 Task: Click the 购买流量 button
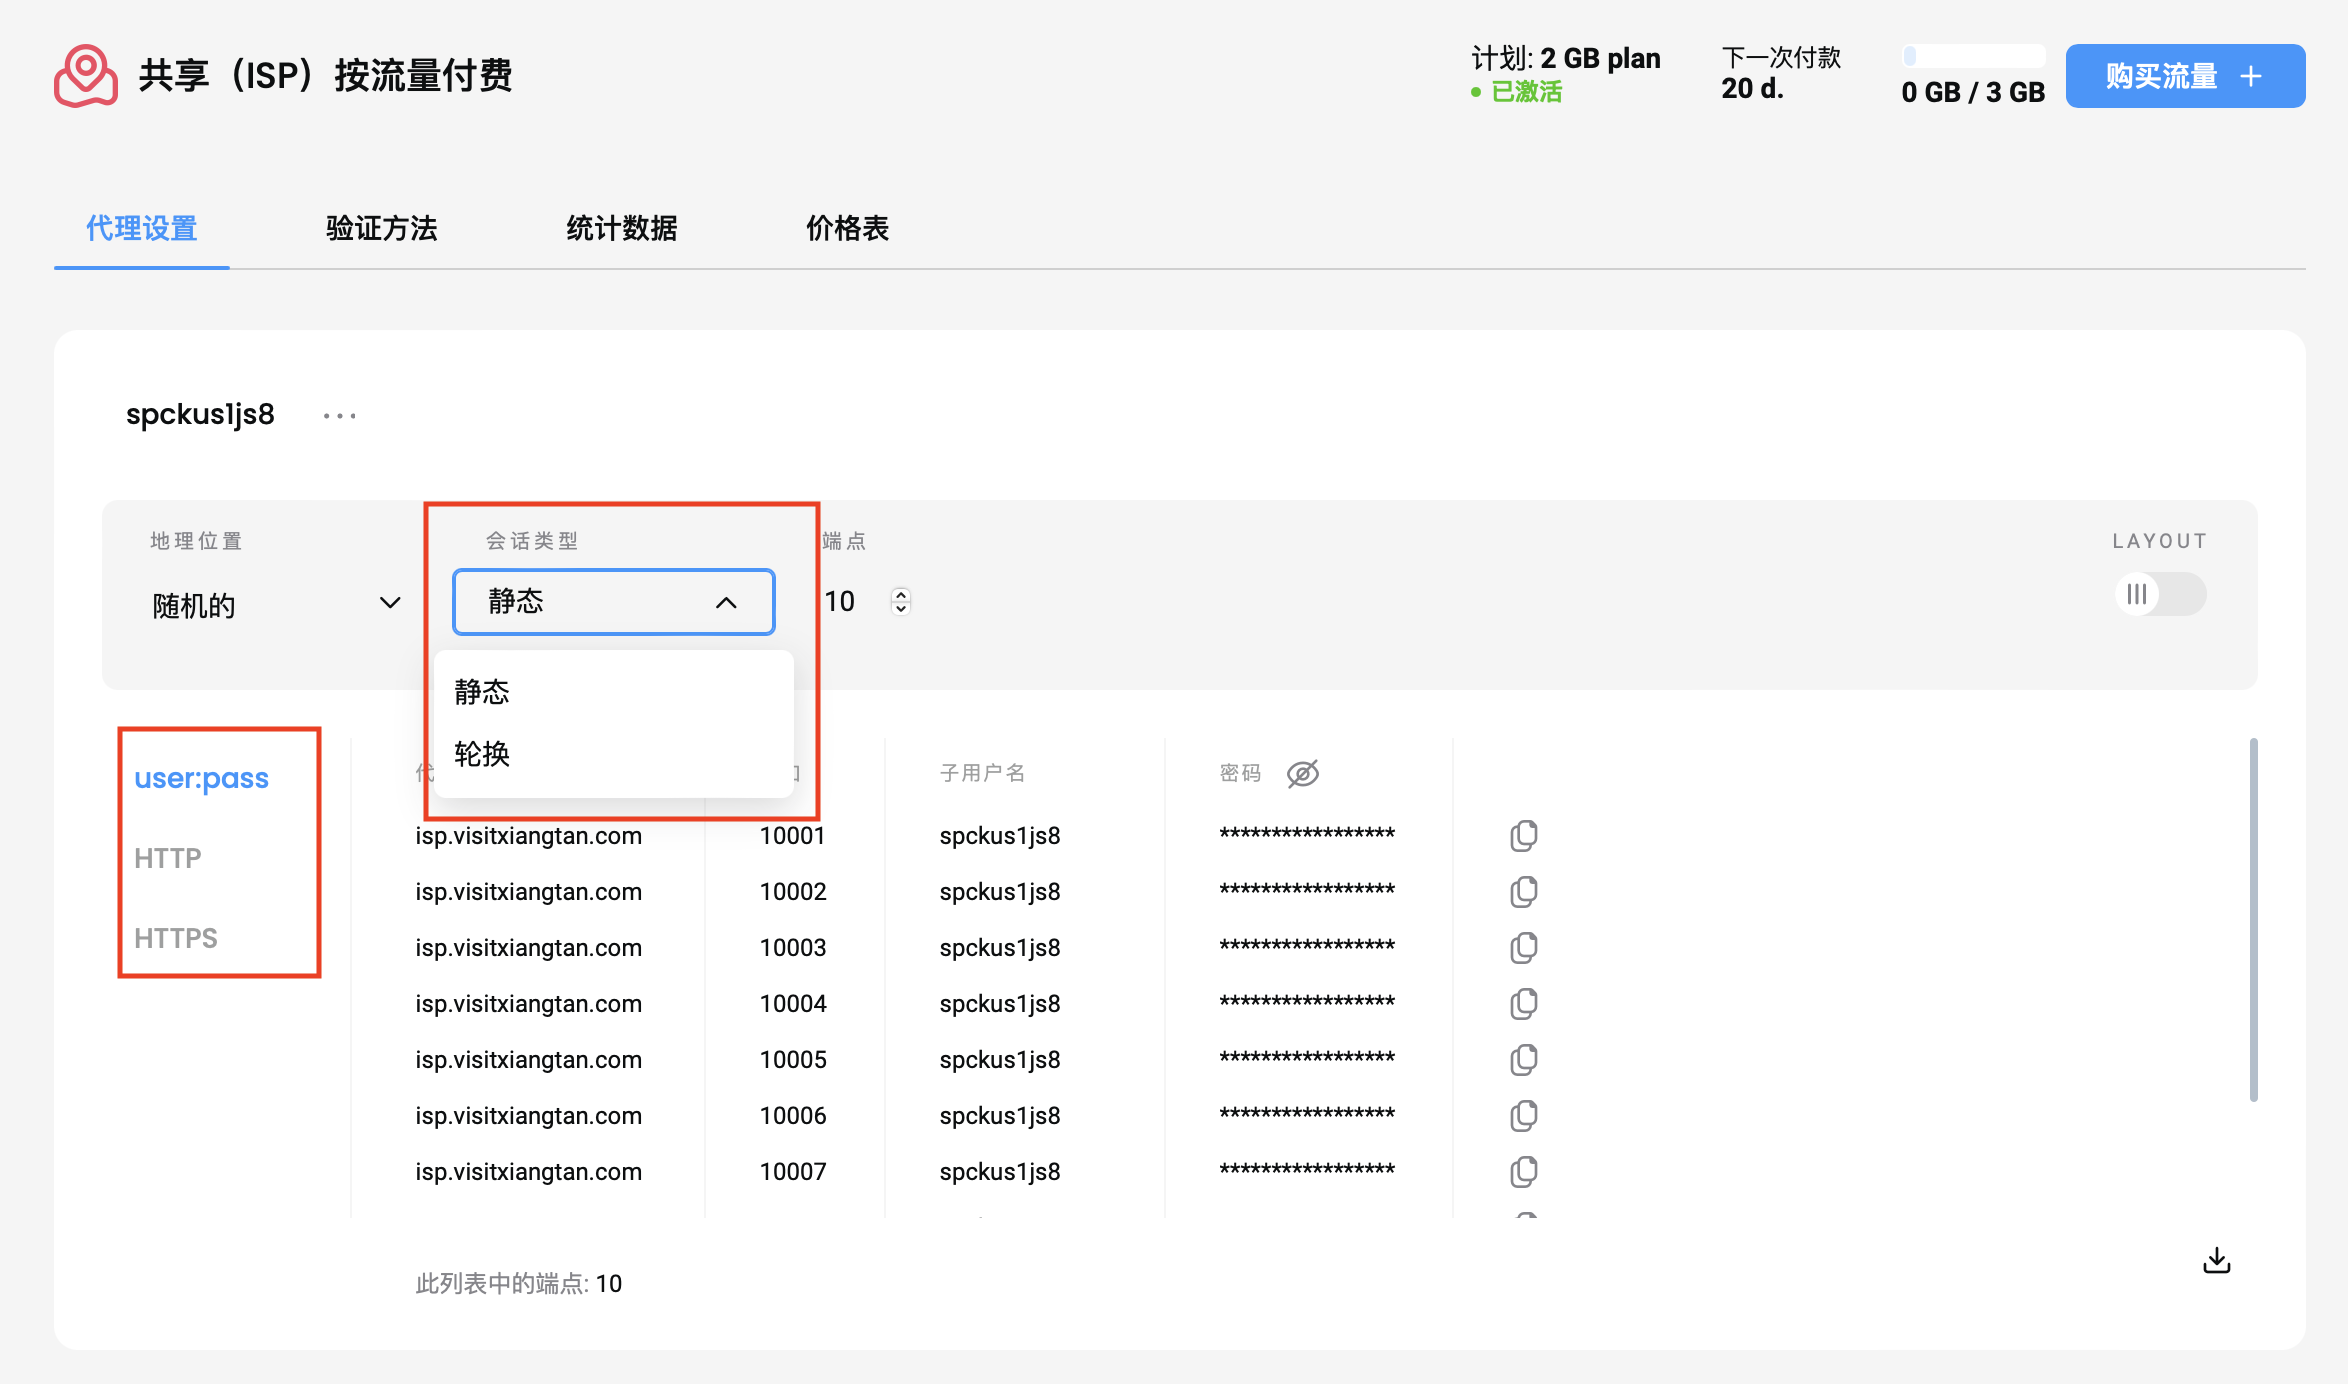tap(2185, 76)
